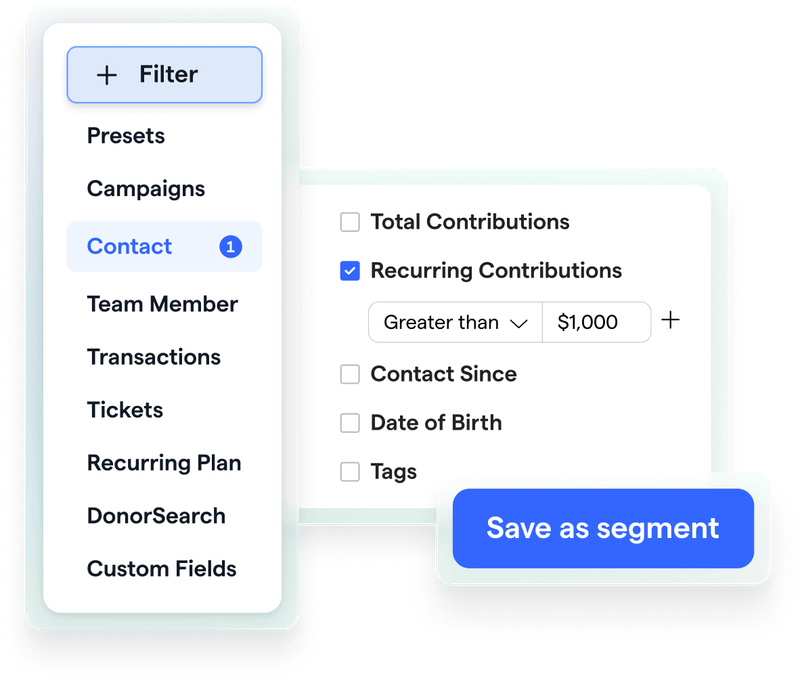The image size is (800, 680).
Task: Choose Presets in the filter sidebar
Action: pyautogui.click(x=126, y=135)
